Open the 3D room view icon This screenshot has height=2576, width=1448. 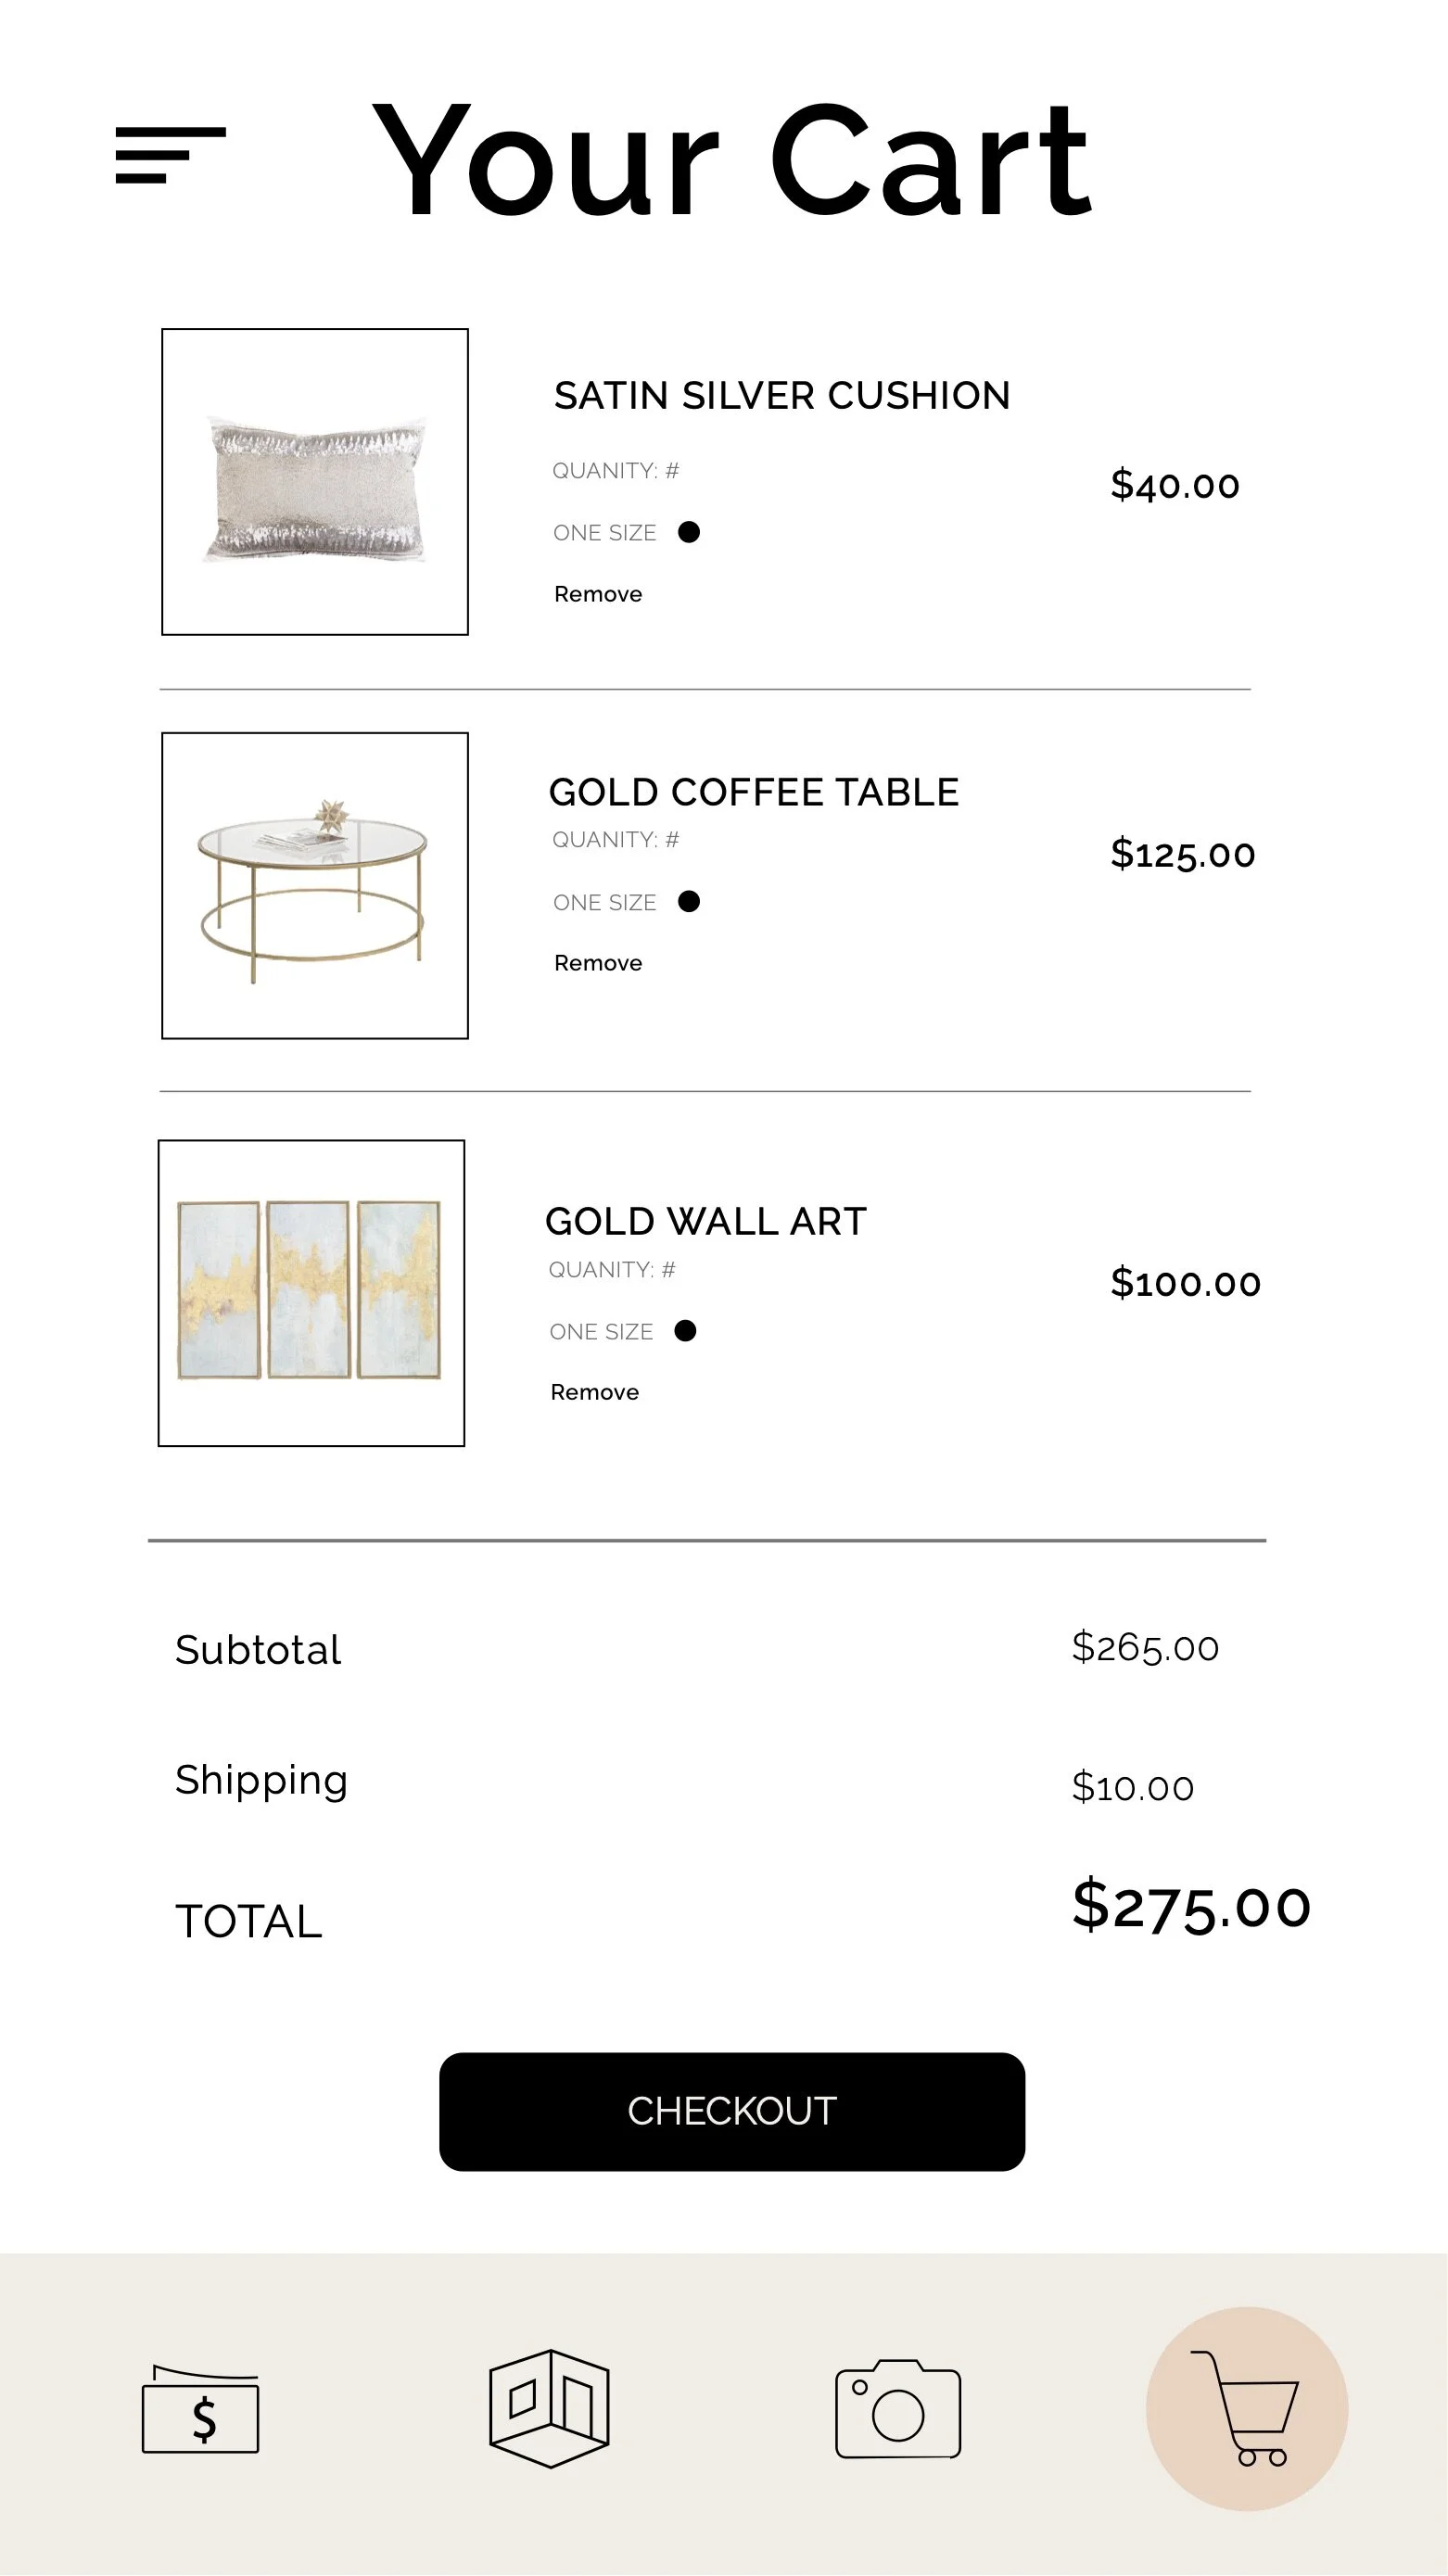tap(549, 2408)
